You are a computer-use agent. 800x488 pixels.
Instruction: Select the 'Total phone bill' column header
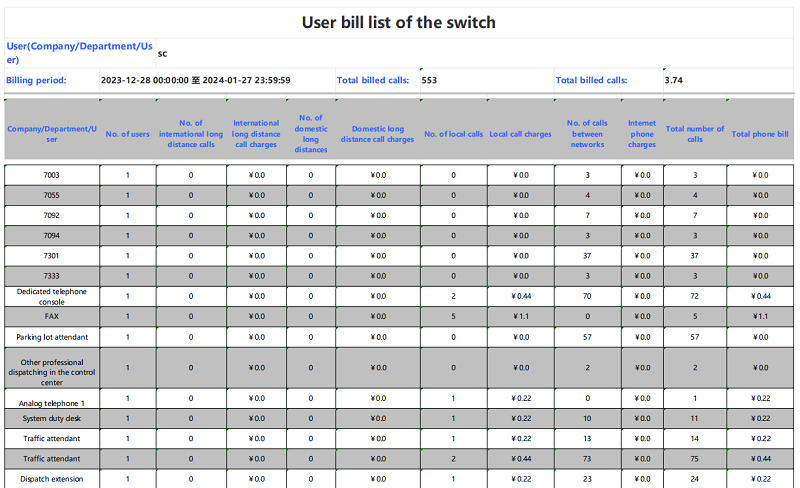pyautogui.click(x=760, y=134)
